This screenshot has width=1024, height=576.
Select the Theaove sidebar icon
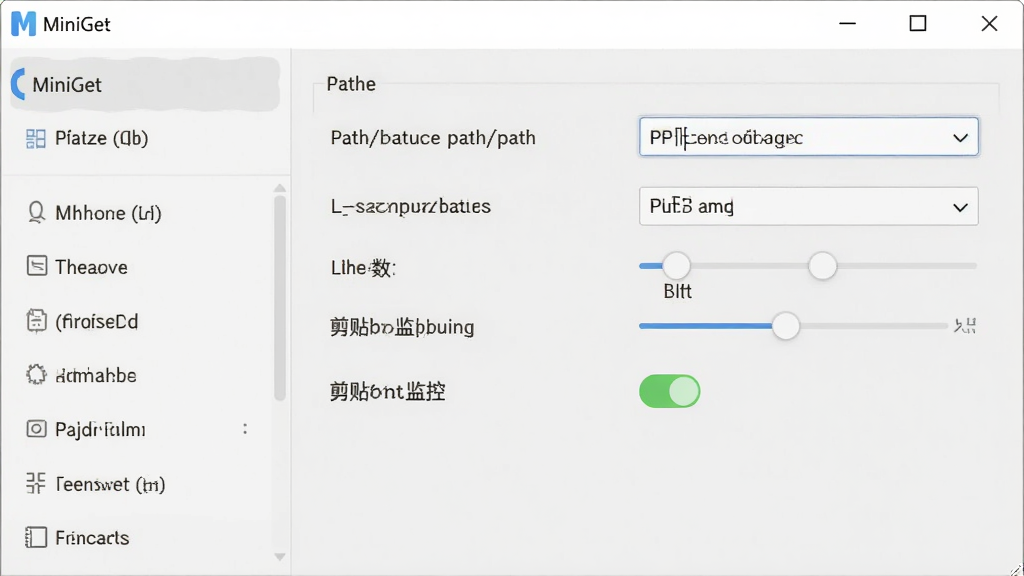click(x=37, y=266)
